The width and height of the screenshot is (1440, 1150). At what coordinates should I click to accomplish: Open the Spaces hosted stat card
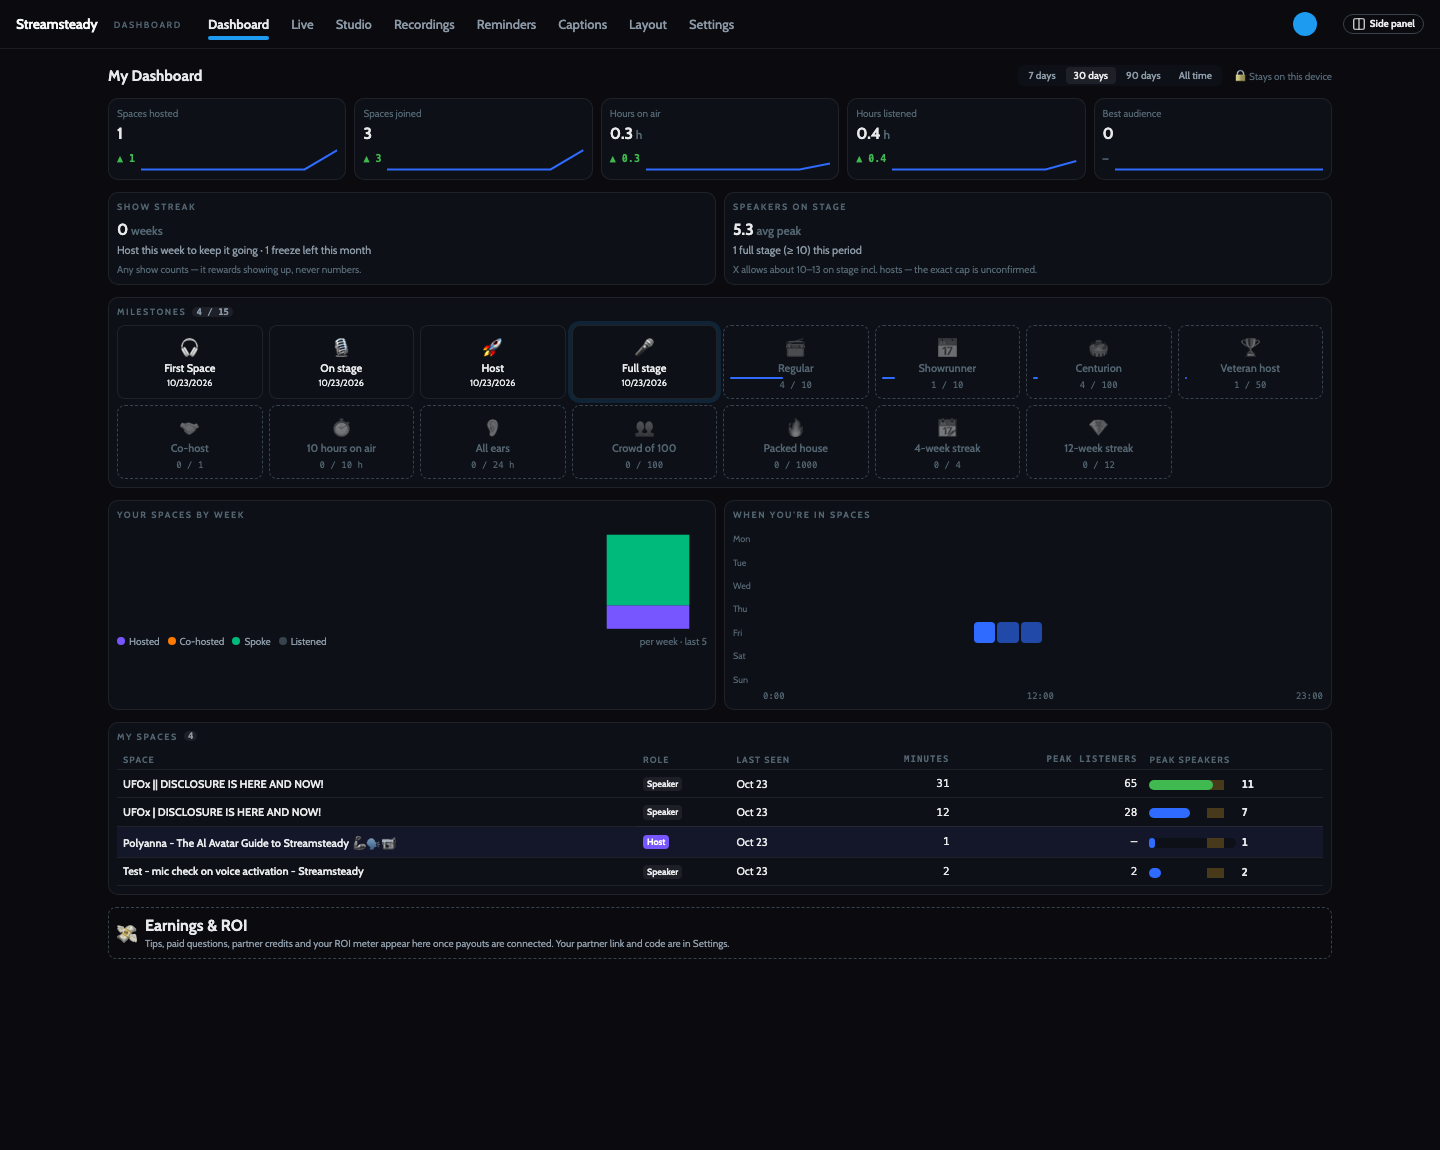coord(227,139)
